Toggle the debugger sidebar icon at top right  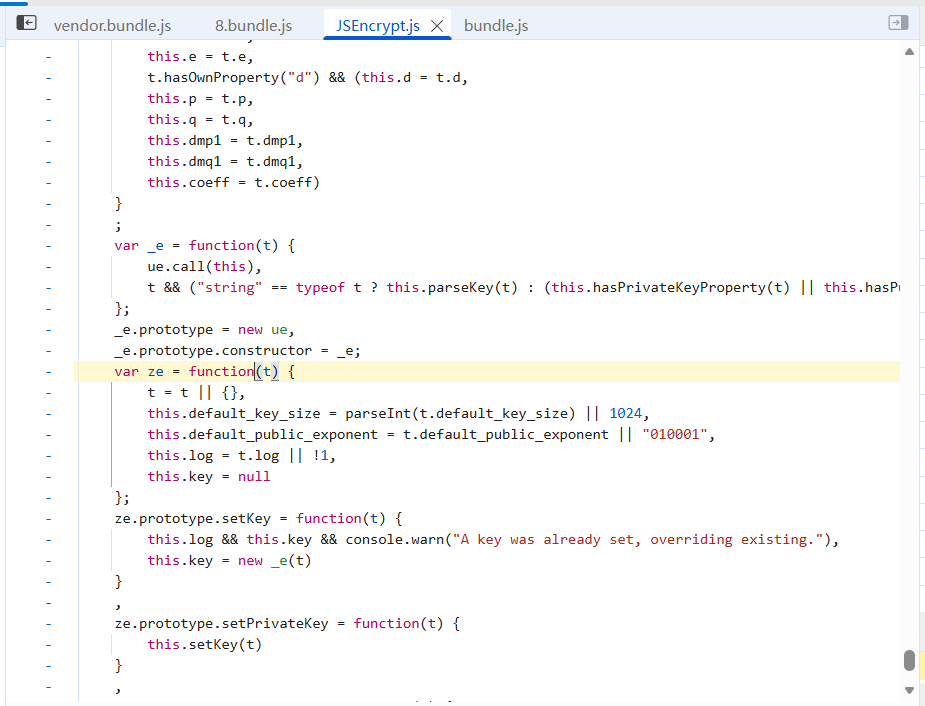(898, 23)
